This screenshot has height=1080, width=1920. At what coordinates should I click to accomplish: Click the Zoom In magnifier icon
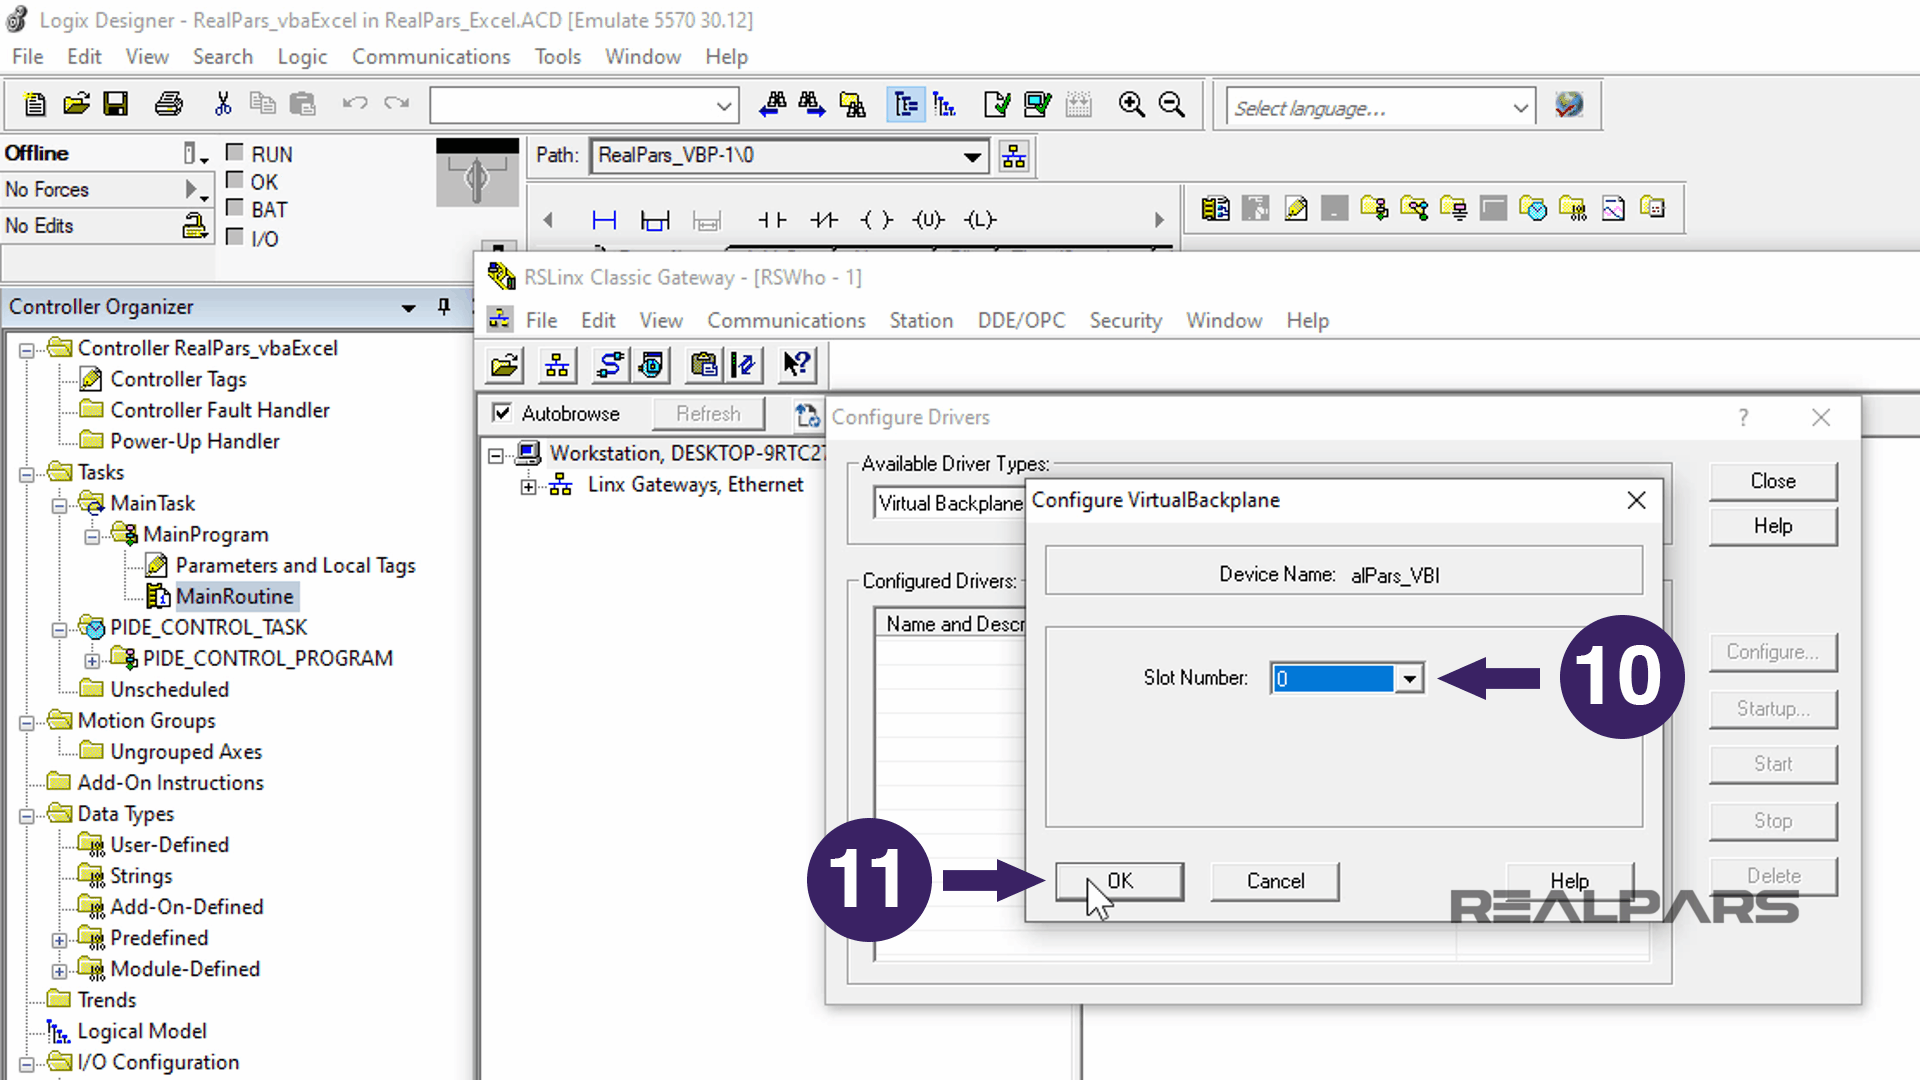coord(1131,105)
